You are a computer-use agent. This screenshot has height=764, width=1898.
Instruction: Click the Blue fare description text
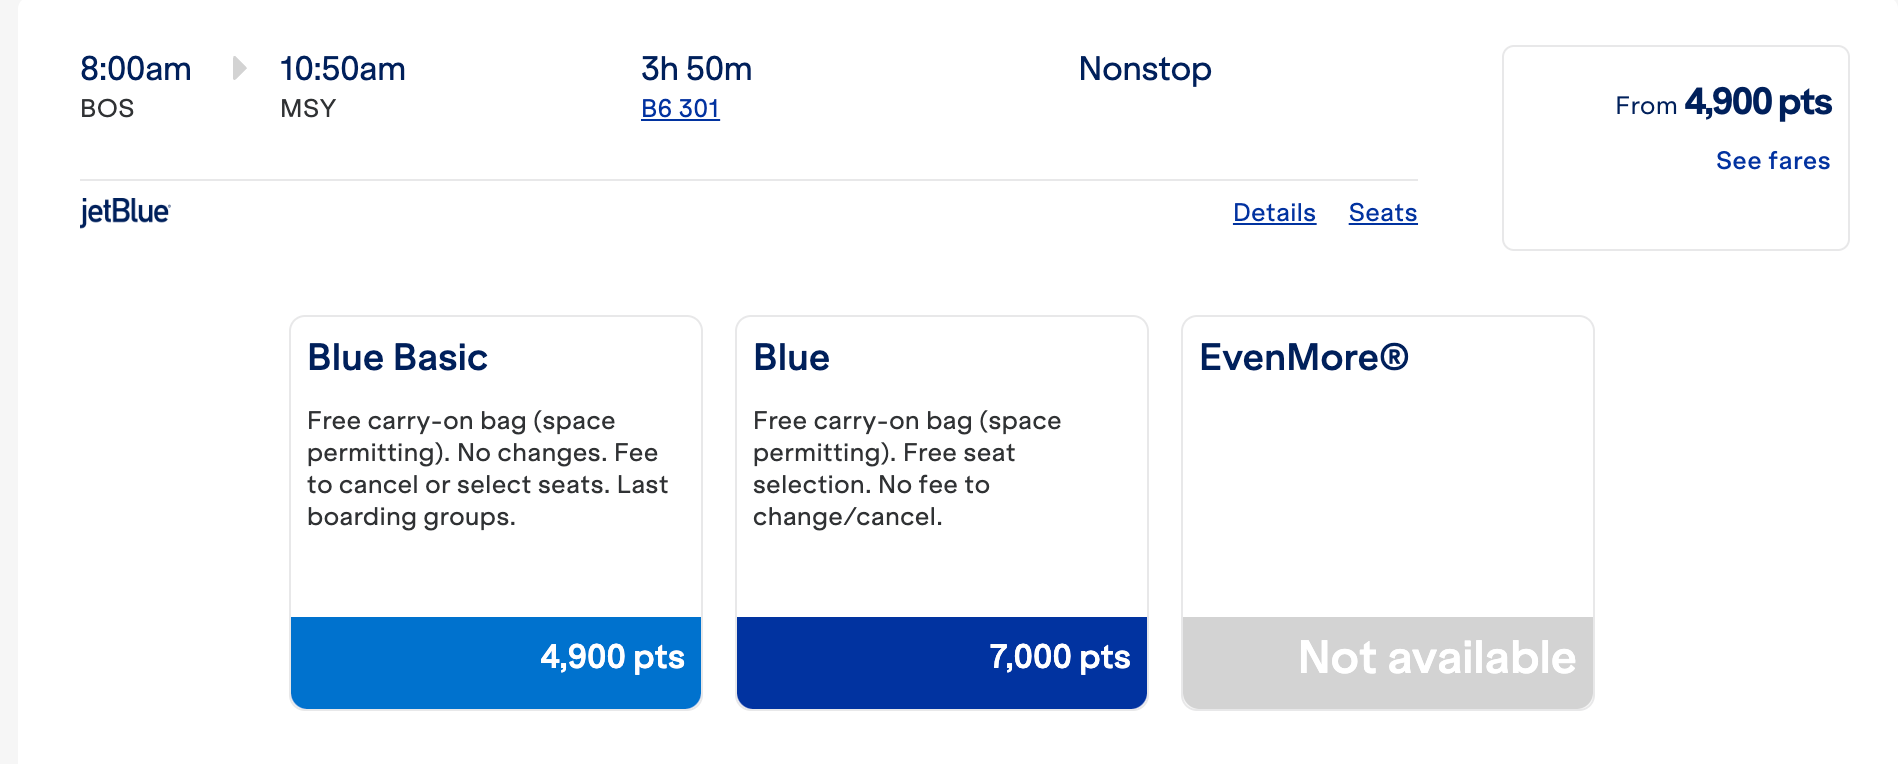click(906, 468)
